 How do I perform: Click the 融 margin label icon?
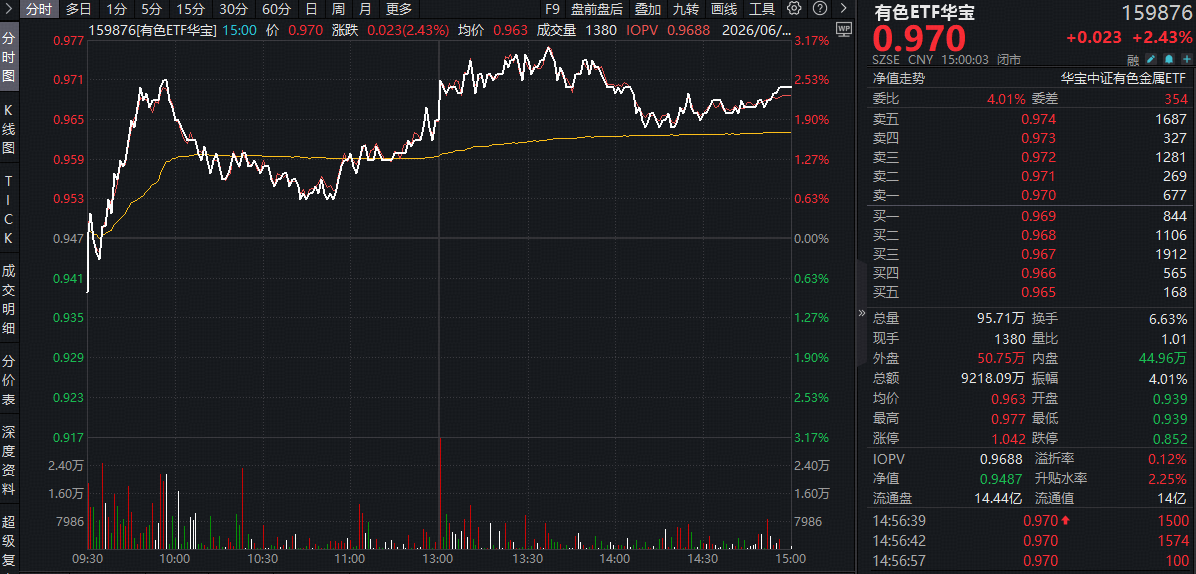click(x=1133, y=59)
